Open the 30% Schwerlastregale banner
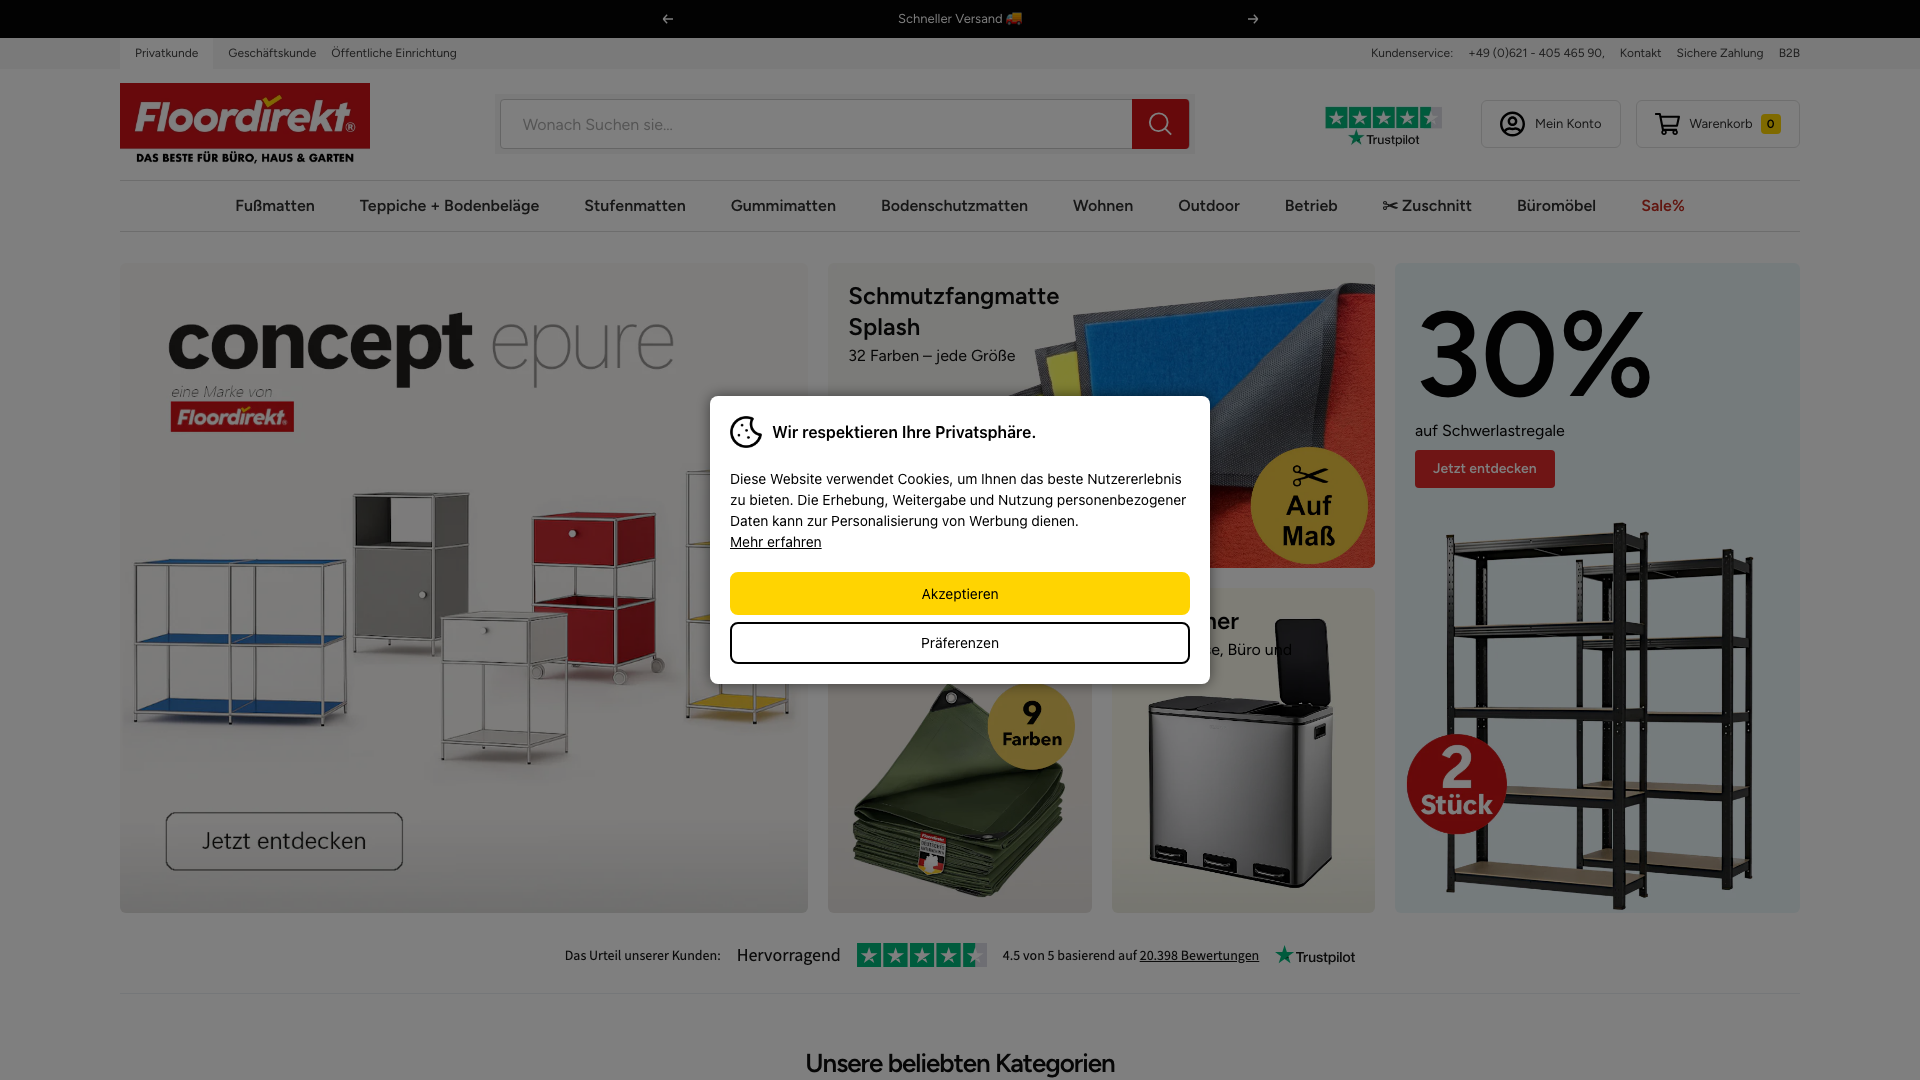The image size is (1920, 1080). (1597, 588)
